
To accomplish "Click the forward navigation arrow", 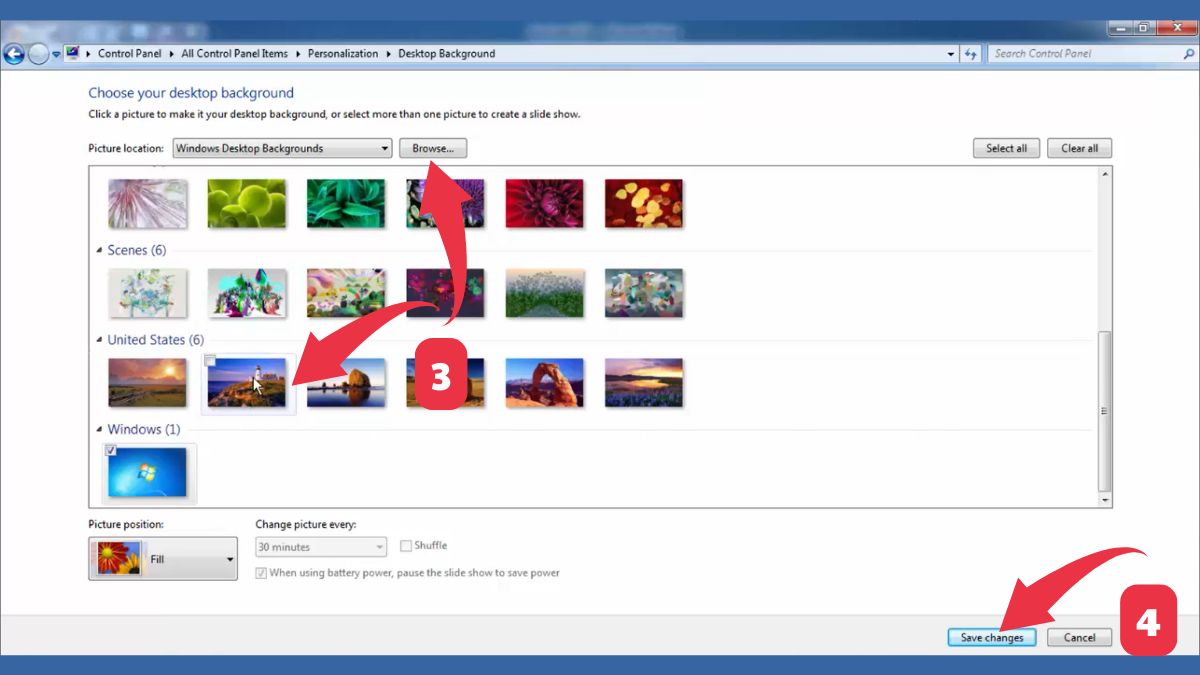I will [37, 53].
